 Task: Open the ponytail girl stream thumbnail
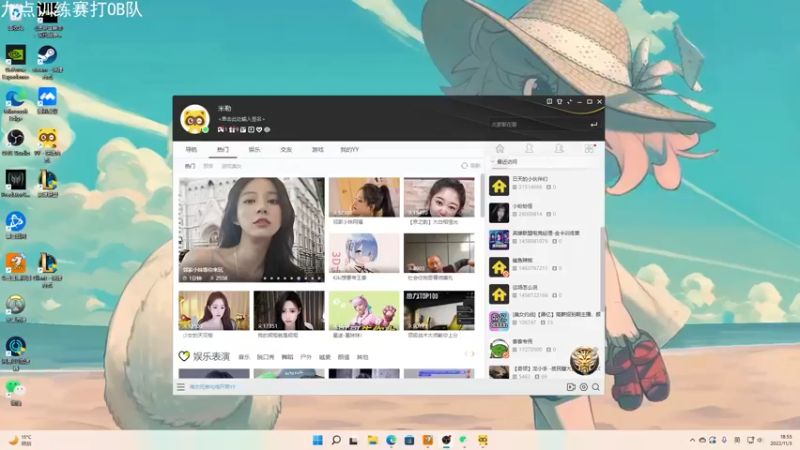click(364, 197)
